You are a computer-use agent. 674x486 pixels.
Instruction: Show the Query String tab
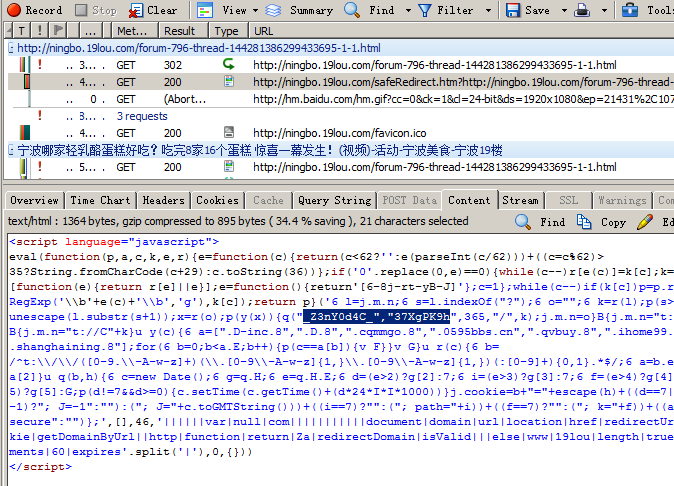[x=334, y=200]
